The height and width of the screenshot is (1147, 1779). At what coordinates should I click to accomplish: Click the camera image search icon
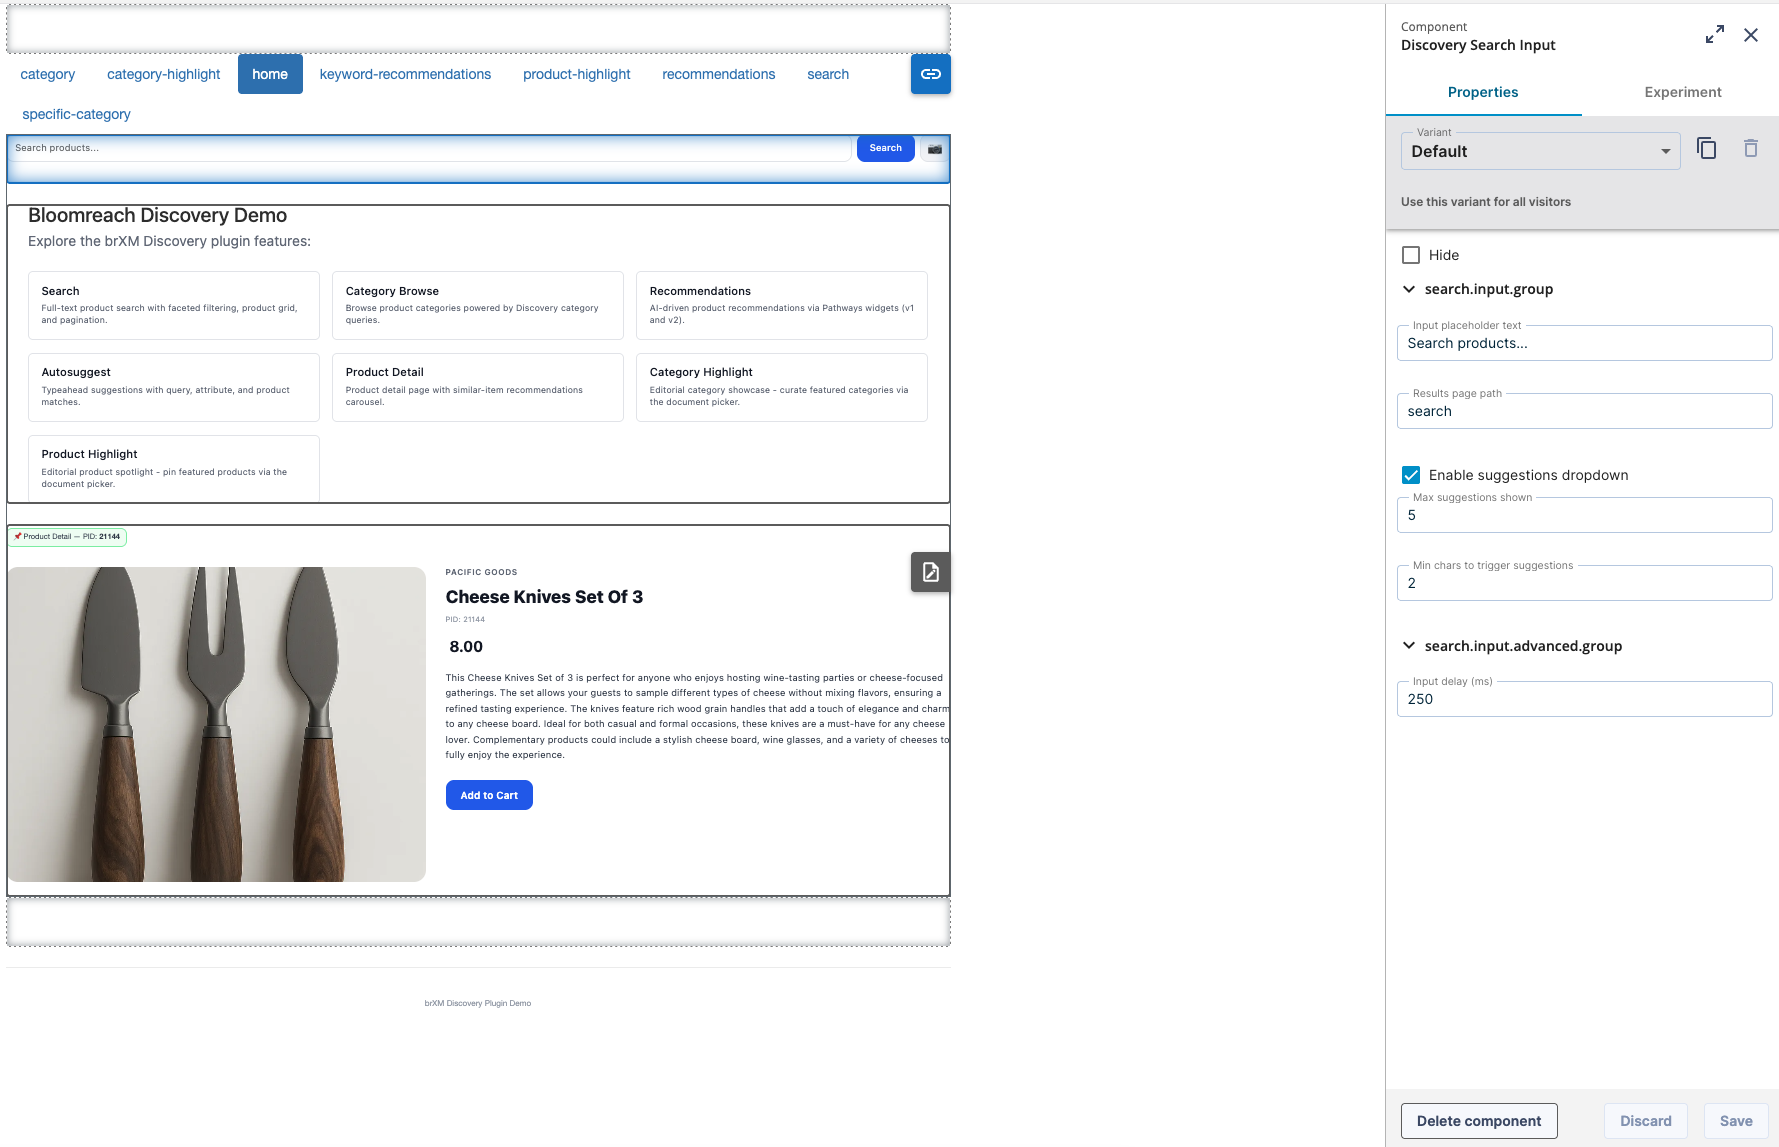pyautogui.click(x=934, y=149)
